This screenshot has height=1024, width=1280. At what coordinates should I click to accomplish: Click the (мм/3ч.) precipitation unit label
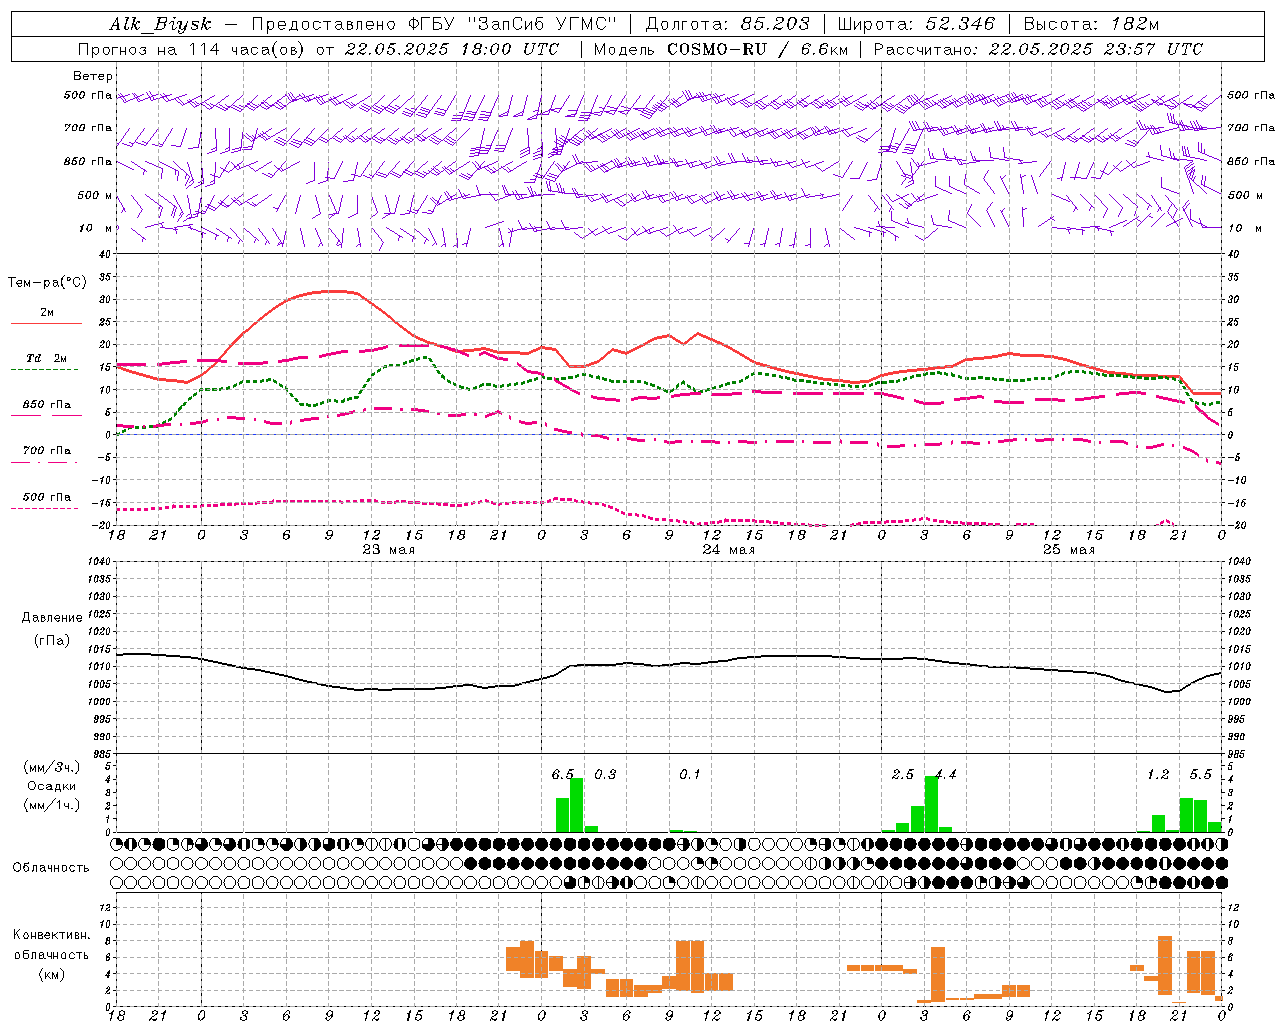coord(51,767)
